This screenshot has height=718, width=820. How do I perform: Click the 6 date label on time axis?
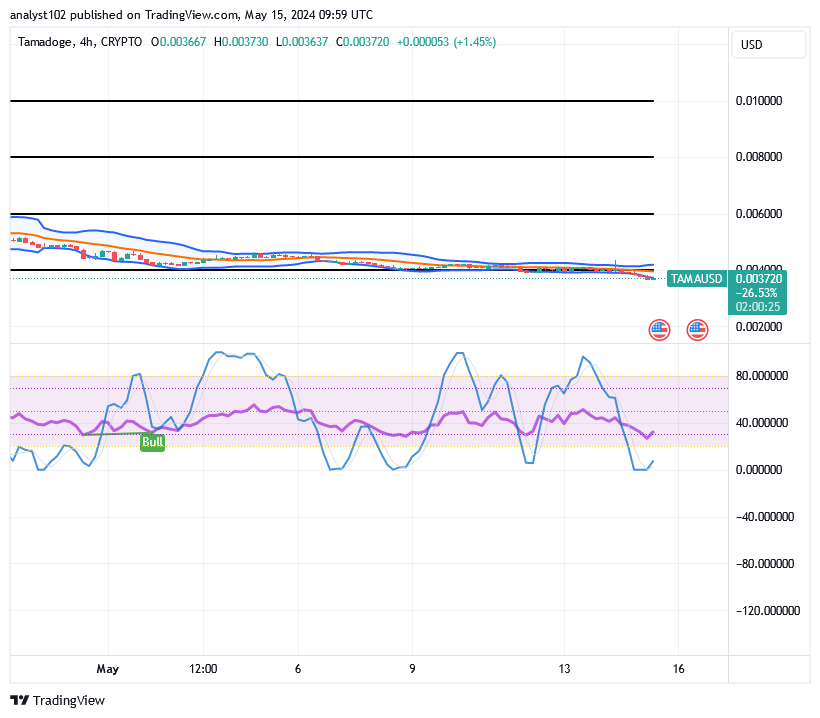(298, 669)
